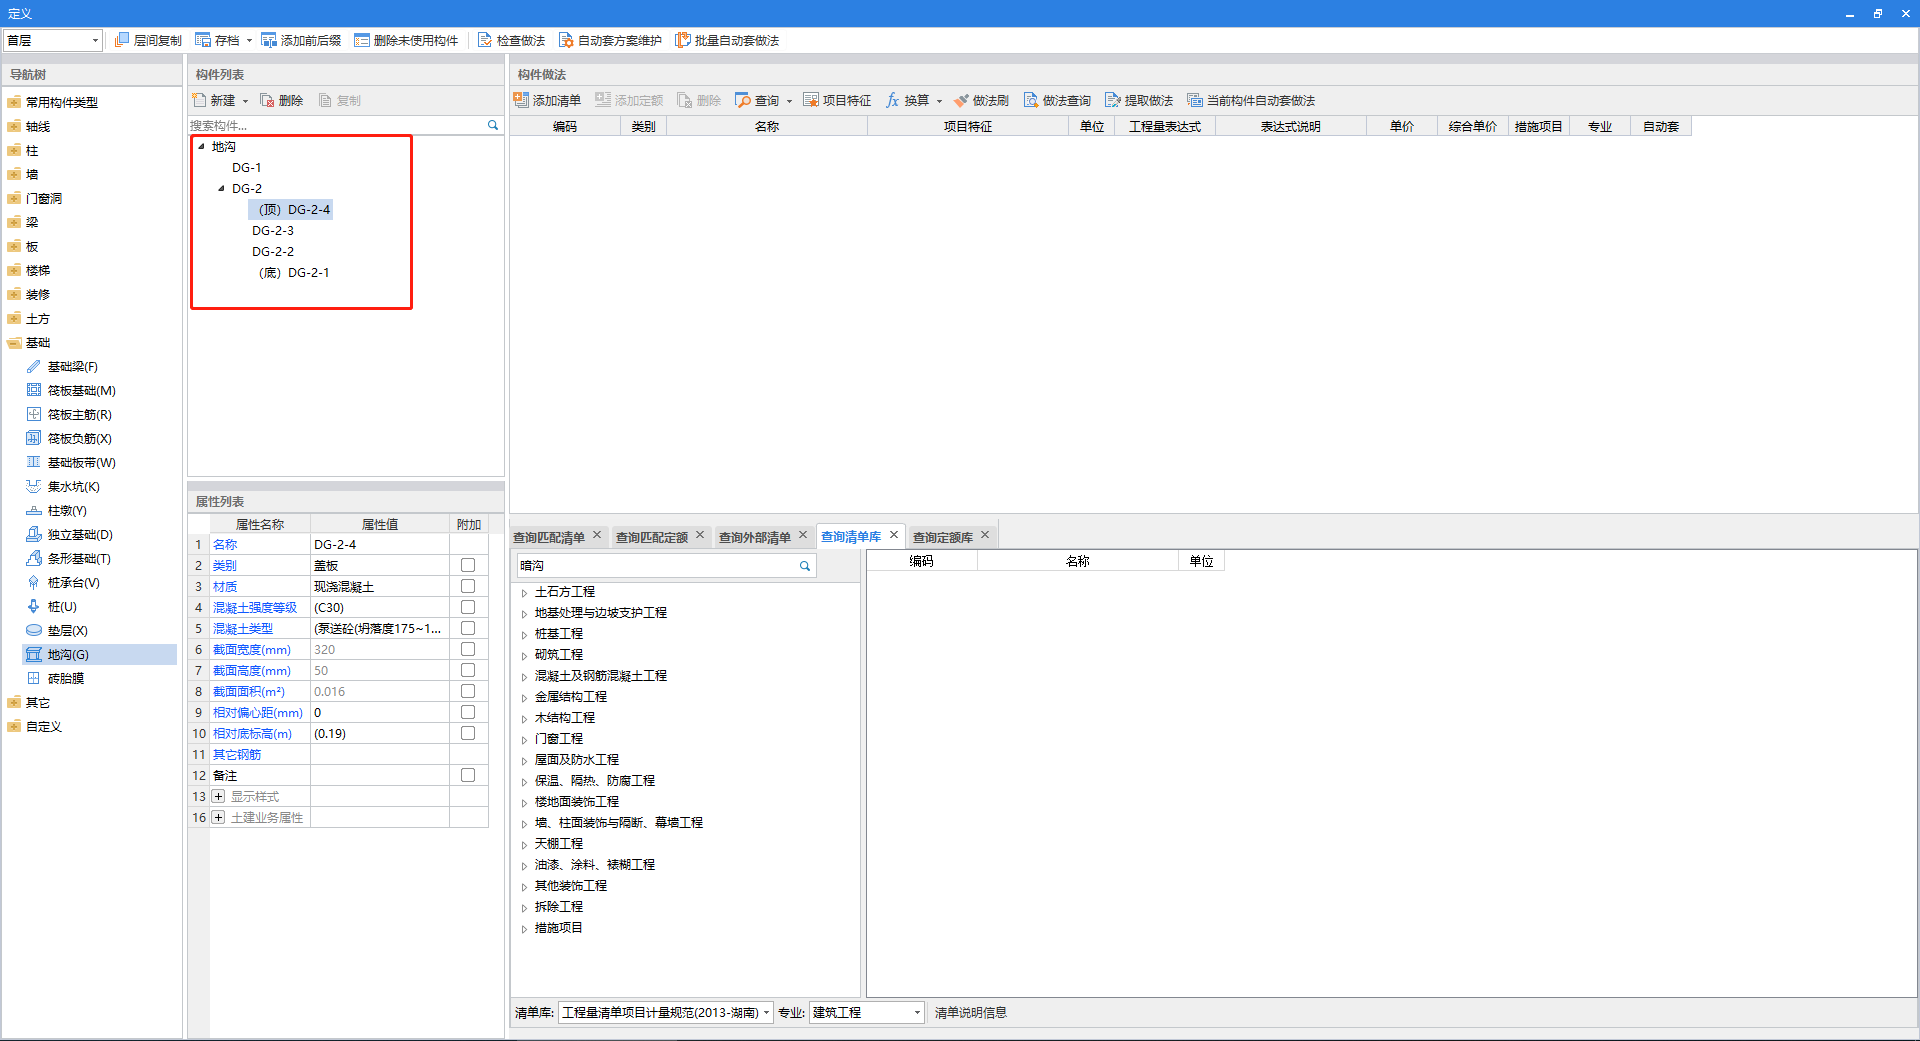Image resolution: width=1920 pixels, height=1041 pixels.
Task: Switch to 查询外部清单 tab
Action: 755,537
